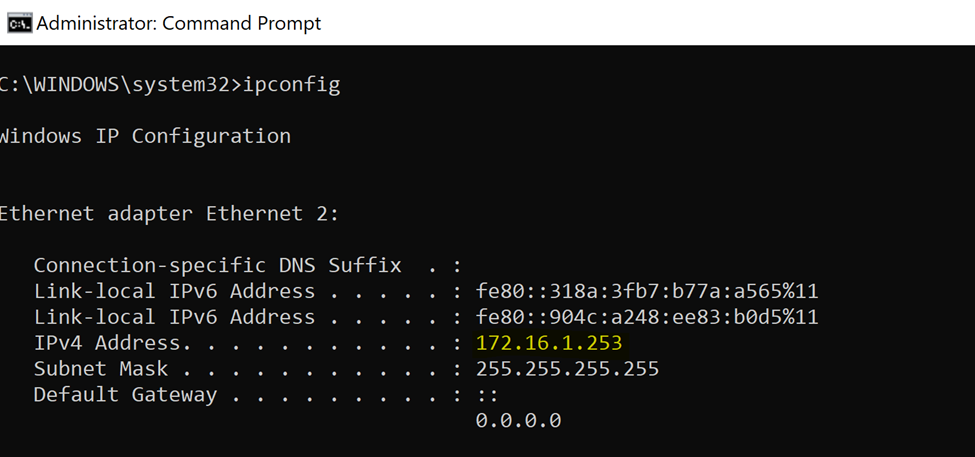The width and height of the screenshot is (975, 457).
Task: Click the IPv4 Address label
Action: click(x=108, y=343)
